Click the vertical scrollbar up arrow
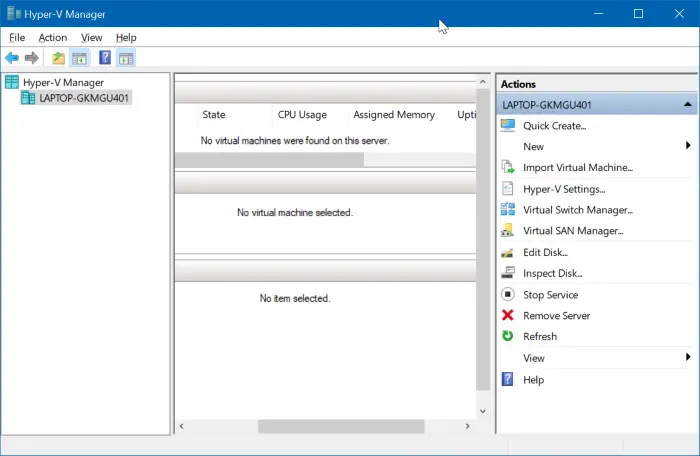This screenshot has height=456, width=700. tap(483, 82)
